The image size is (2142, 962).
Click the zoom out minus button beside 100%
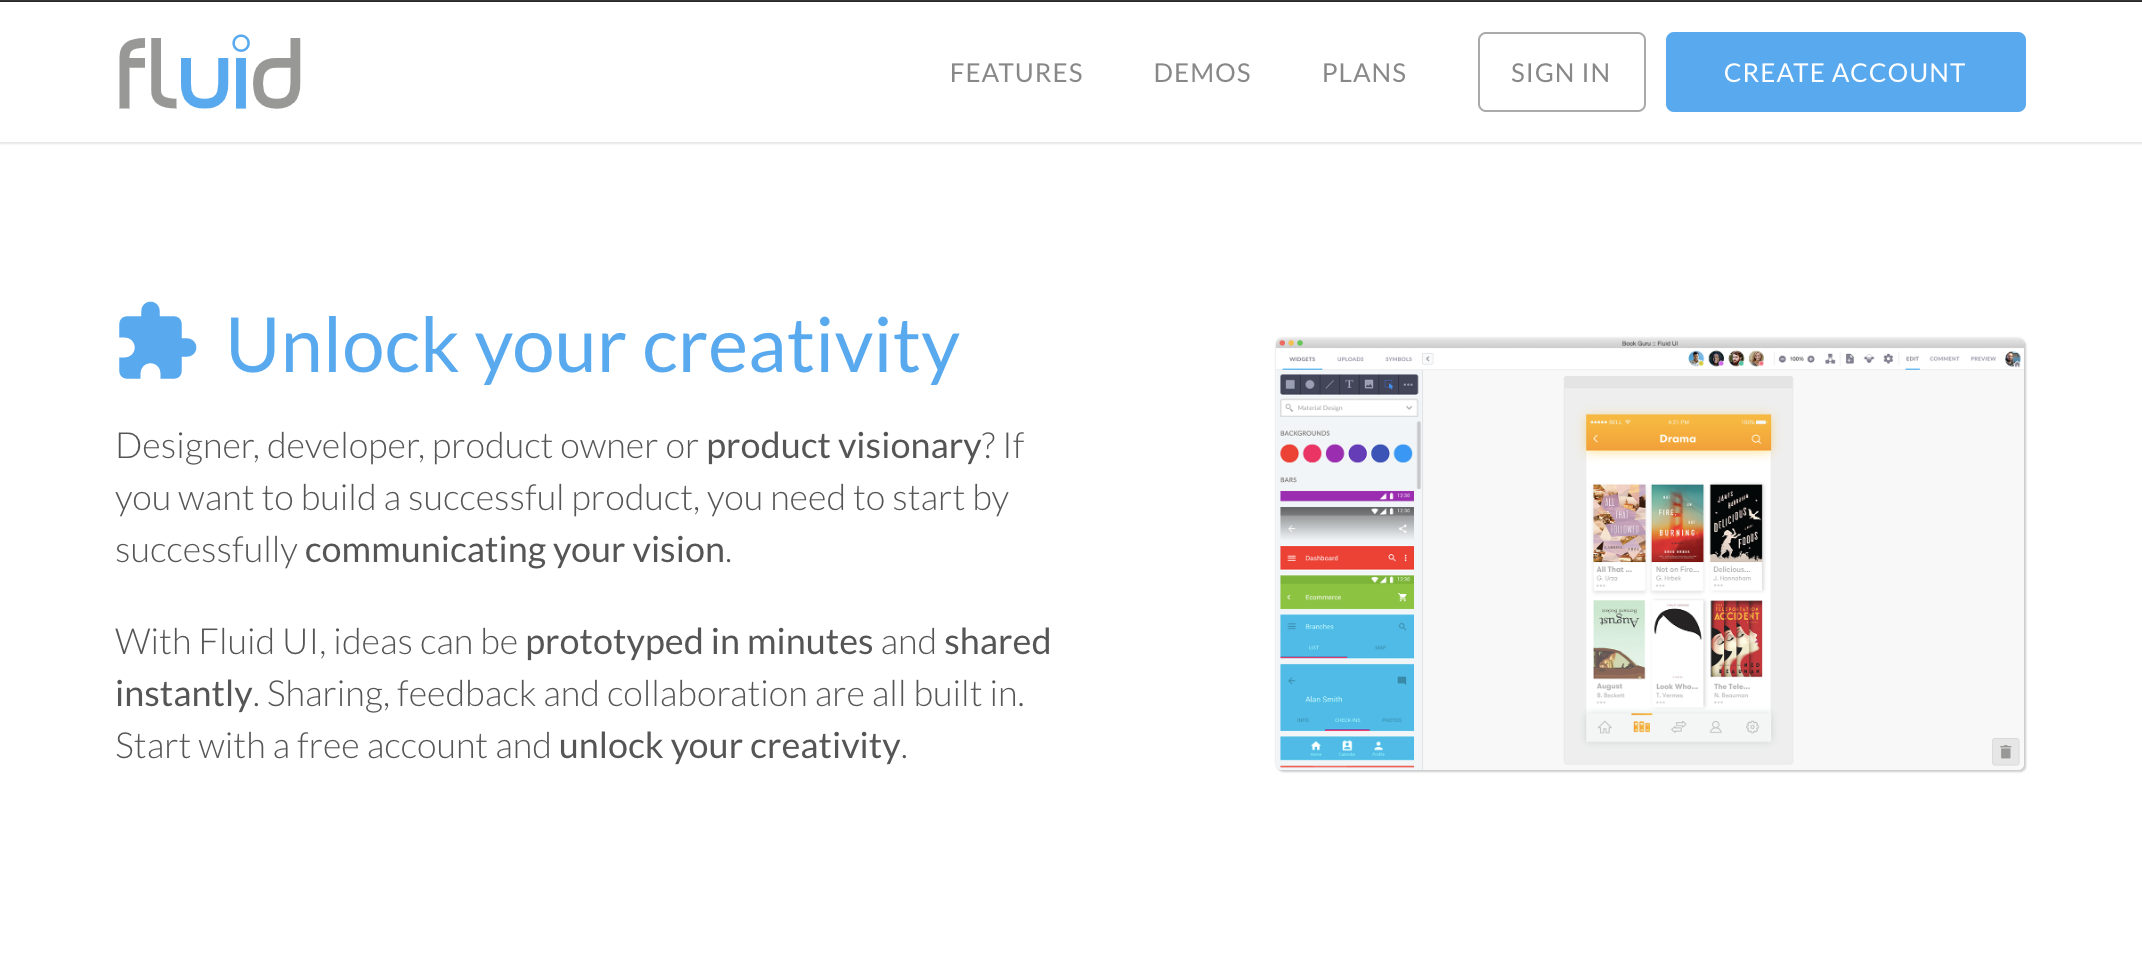[1782, 359]
